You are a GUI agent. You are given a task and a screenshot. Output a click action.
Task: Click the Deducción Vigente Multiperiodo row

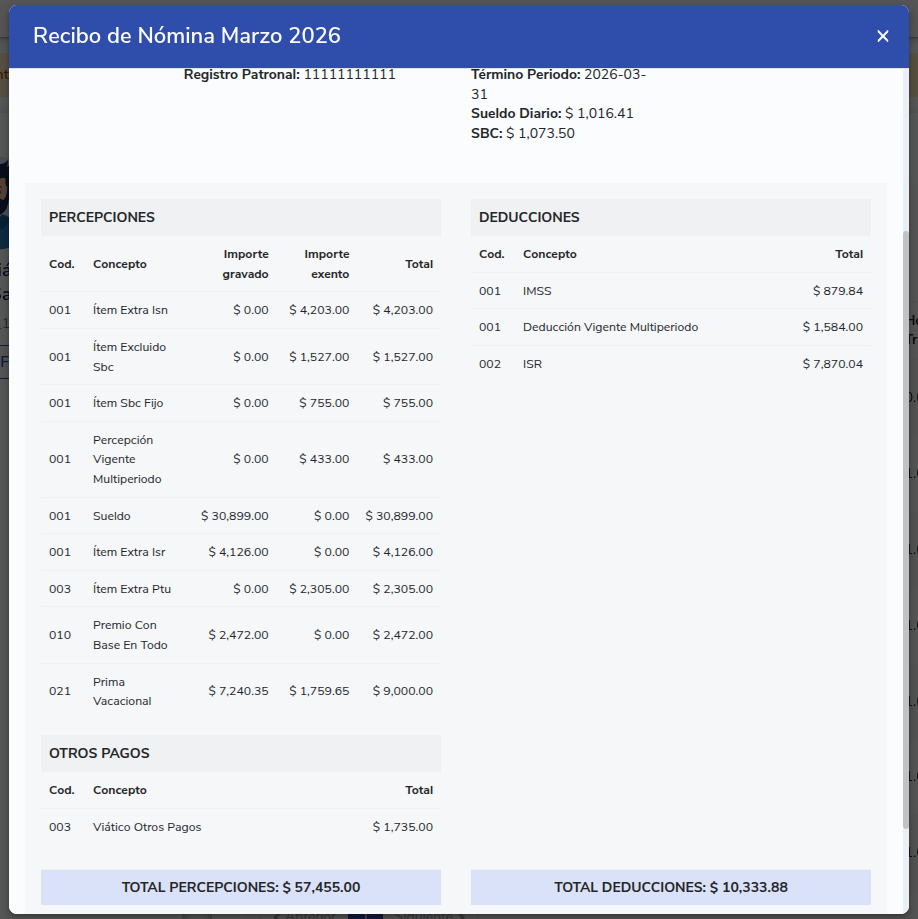click(x=670, y=327)
